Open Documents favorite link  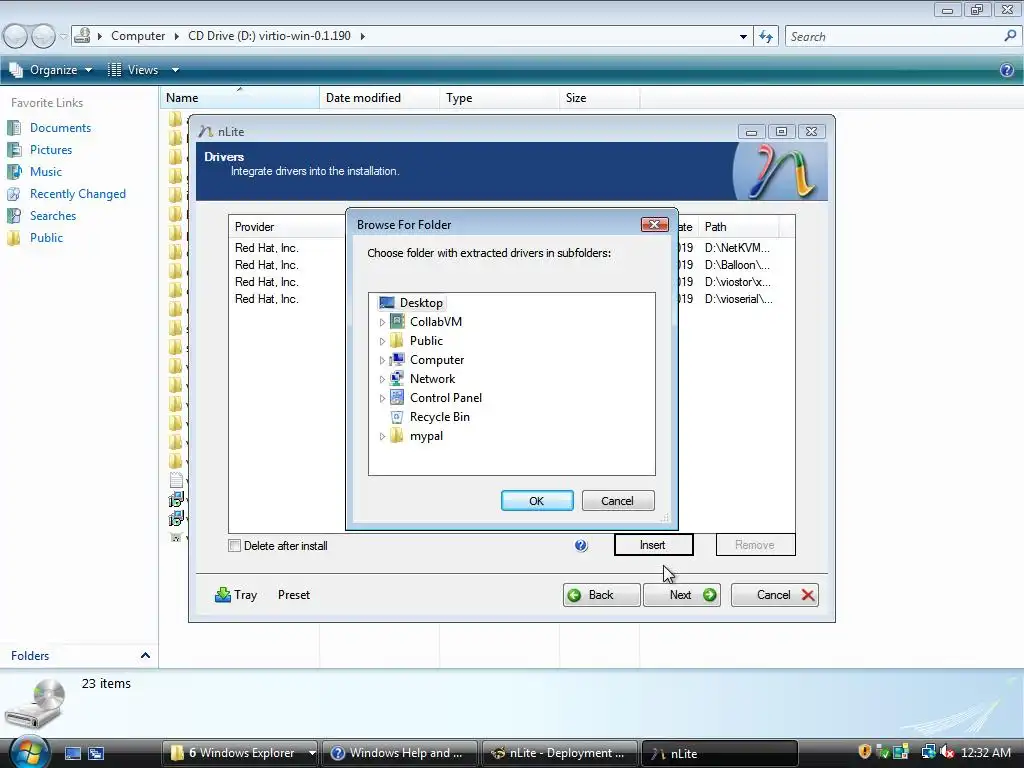pyautogui.click(x=60, y=128)
